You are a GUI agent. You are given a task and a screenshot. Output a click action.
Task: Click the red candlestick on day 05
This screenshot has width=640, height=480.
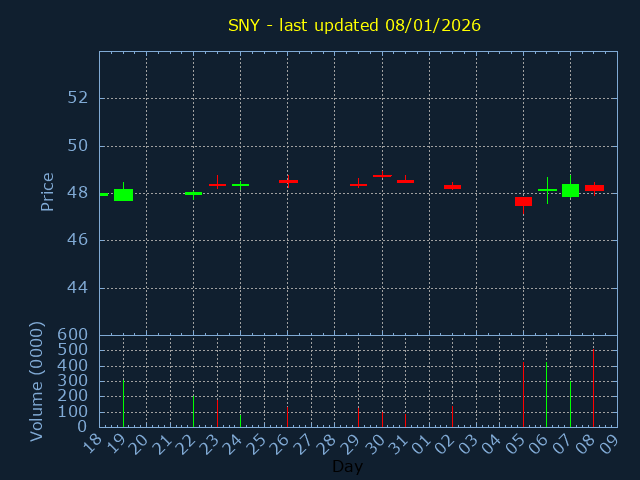523,201
